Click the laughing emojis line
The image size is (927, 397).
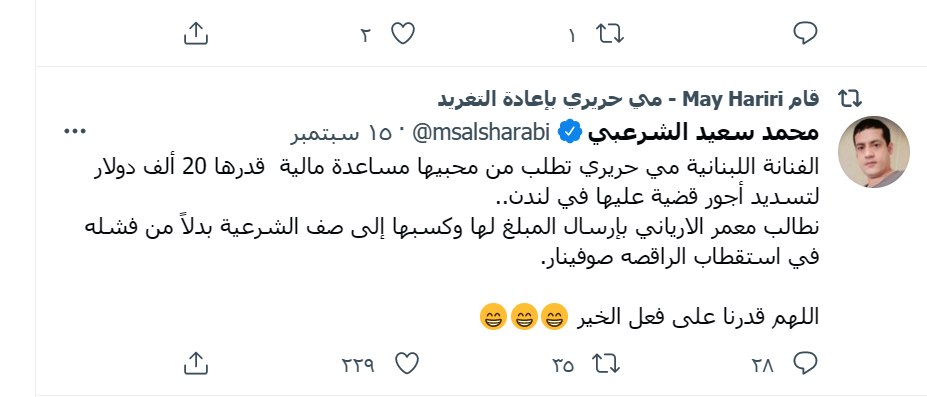click(x=649, y=316)
